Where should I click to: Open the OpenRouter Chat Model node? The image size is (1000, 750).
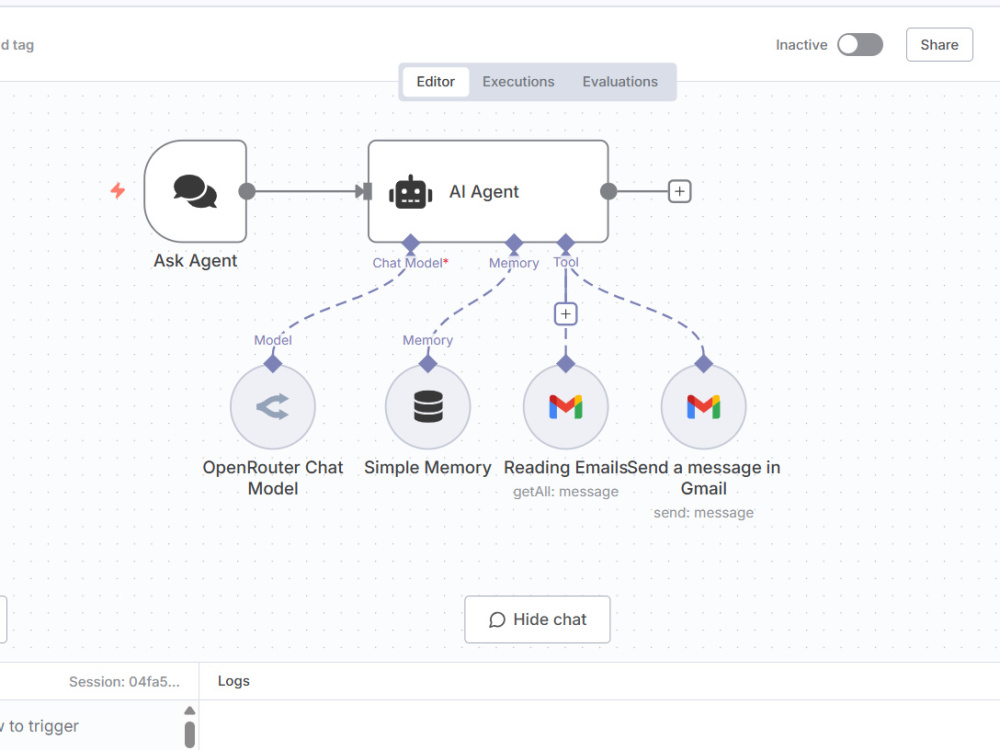click(273, 407)
